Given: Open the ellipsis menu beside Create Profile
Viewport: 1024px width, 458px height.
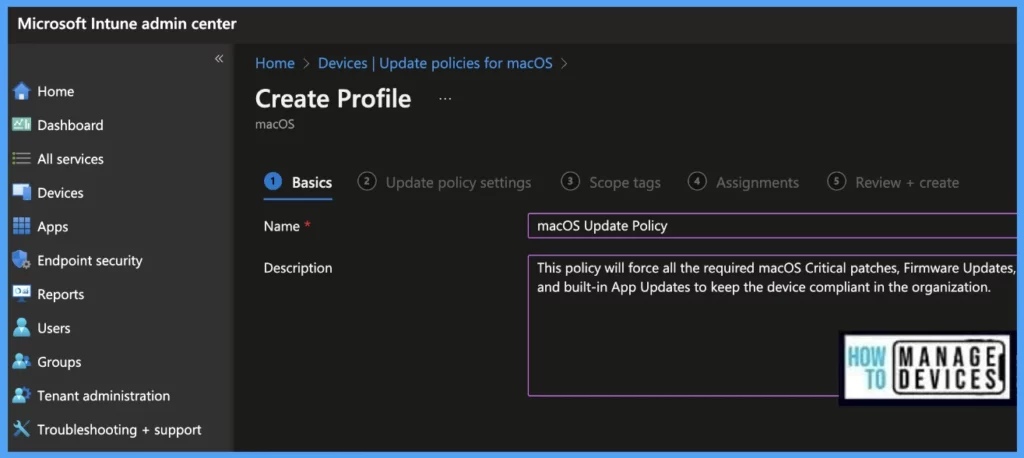Looking at the screenshot, I should tap(445, 99).
